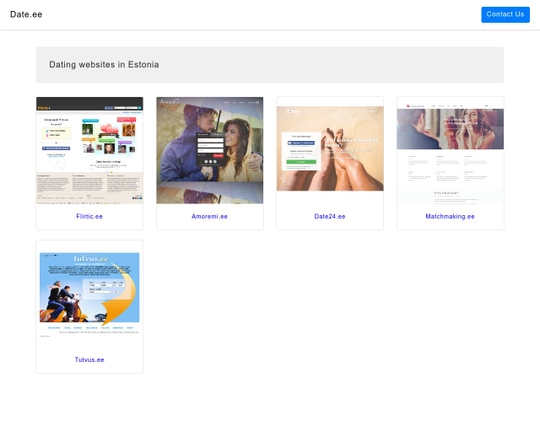Image resolution: width=540 pixels, height=432 pixels.
Task: Click the tutvus.ee title in the preview image
Action: [x=91, y=258]
